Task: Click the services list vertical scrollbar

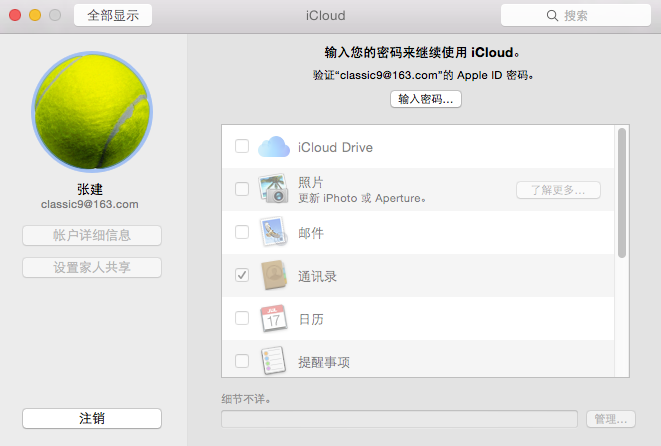Action: pos(622,193)
